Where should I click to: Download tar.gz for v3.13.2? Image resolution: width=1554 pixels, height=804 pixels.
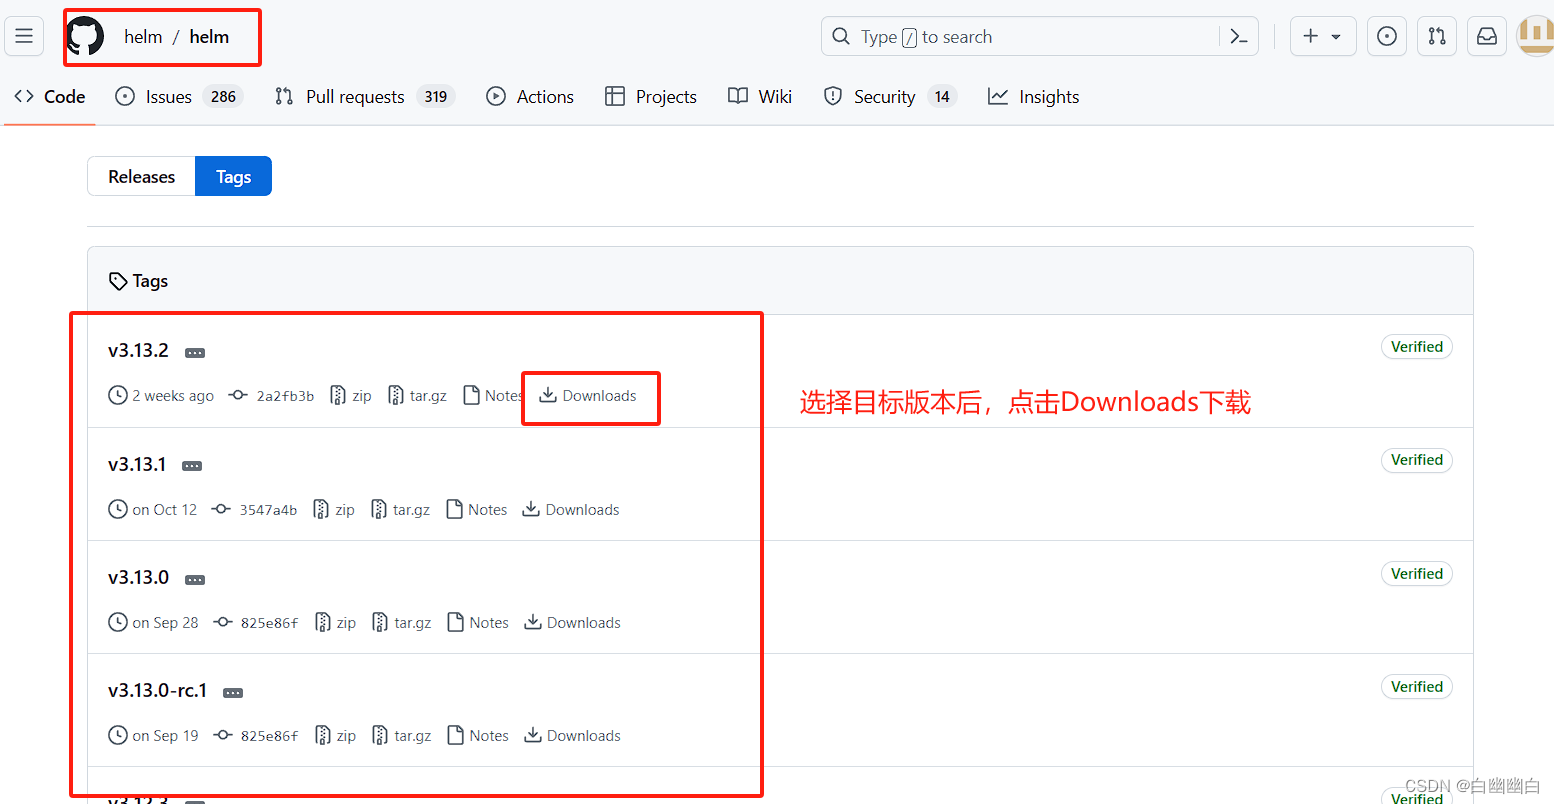(x=418, y=396)
